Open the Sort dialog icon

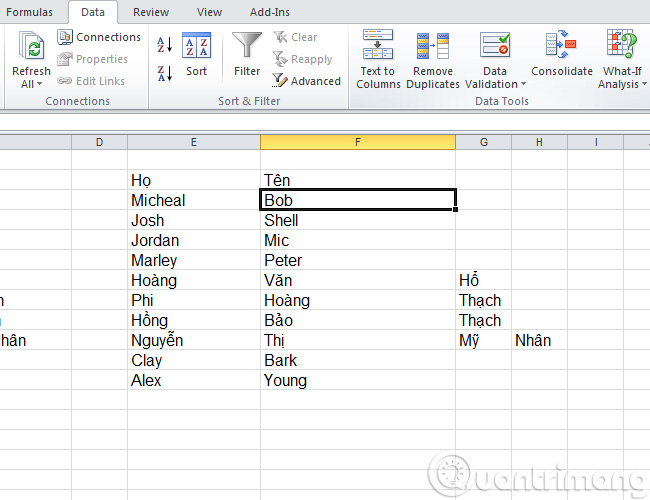[x=196, y=45]
